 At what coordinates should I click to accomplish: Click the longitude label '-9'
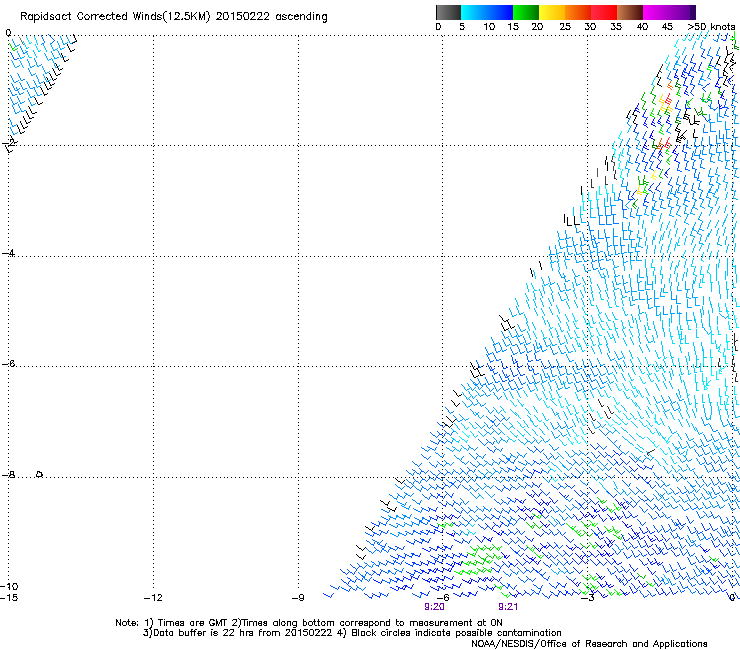click(298, 598)
